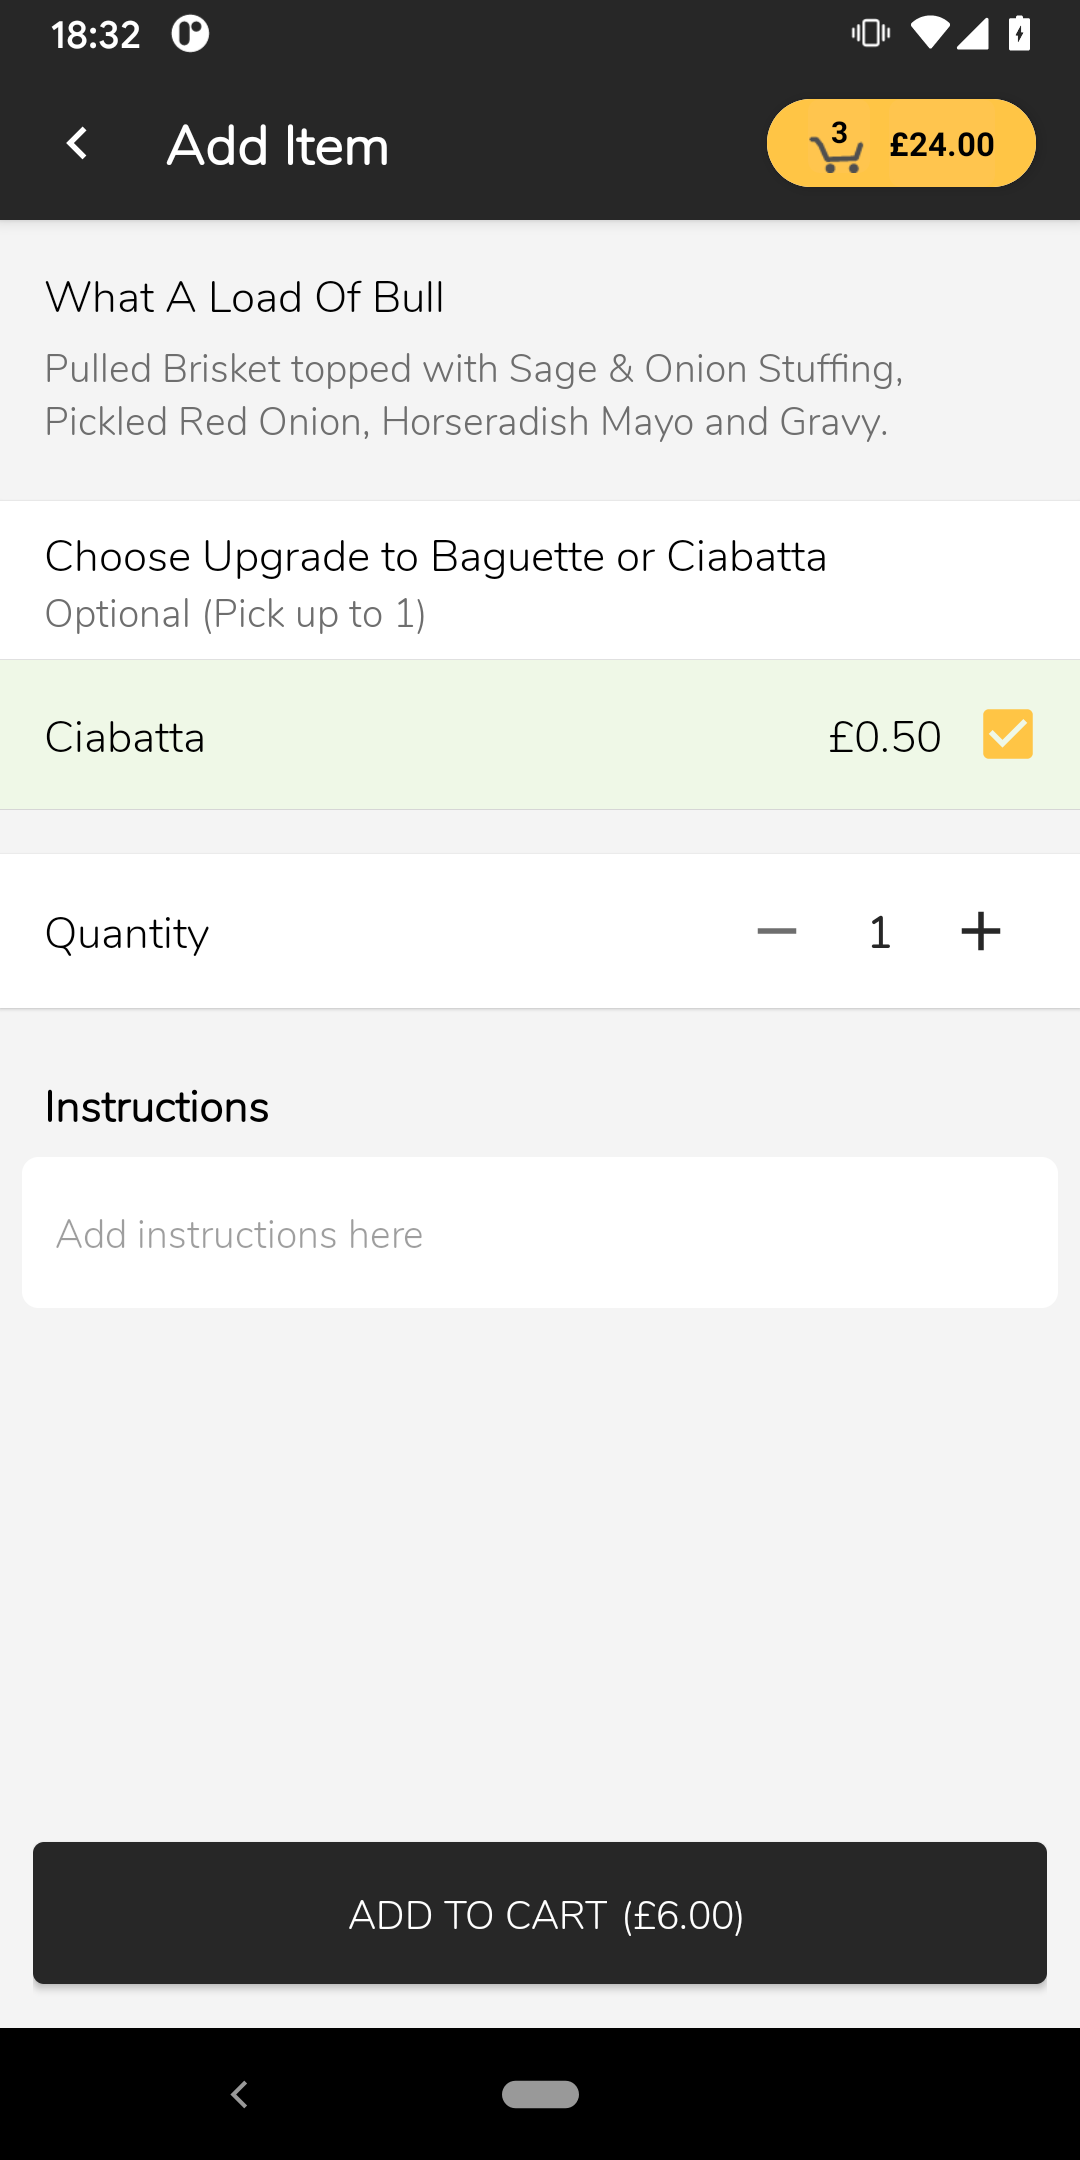Tap the £0.50 Ciabatta price
The width and height of the screenshot is (1080, 2160).
click(x=885, y=737)
